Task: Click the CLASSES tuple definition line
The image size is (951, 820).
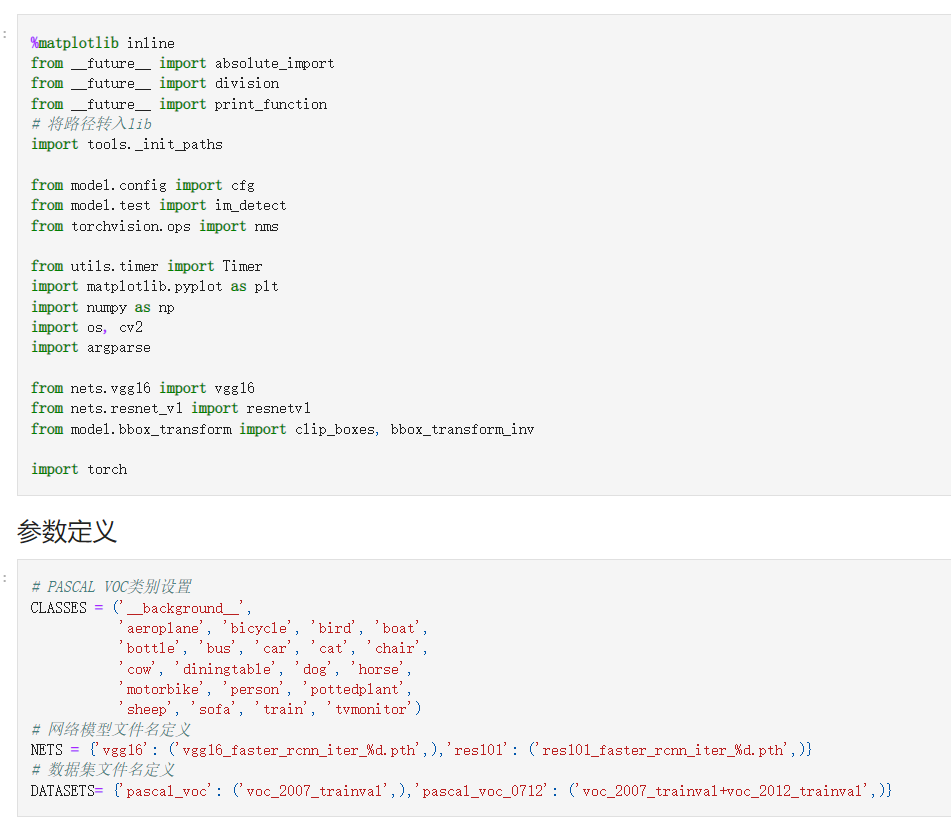Action: click(141, 608)
